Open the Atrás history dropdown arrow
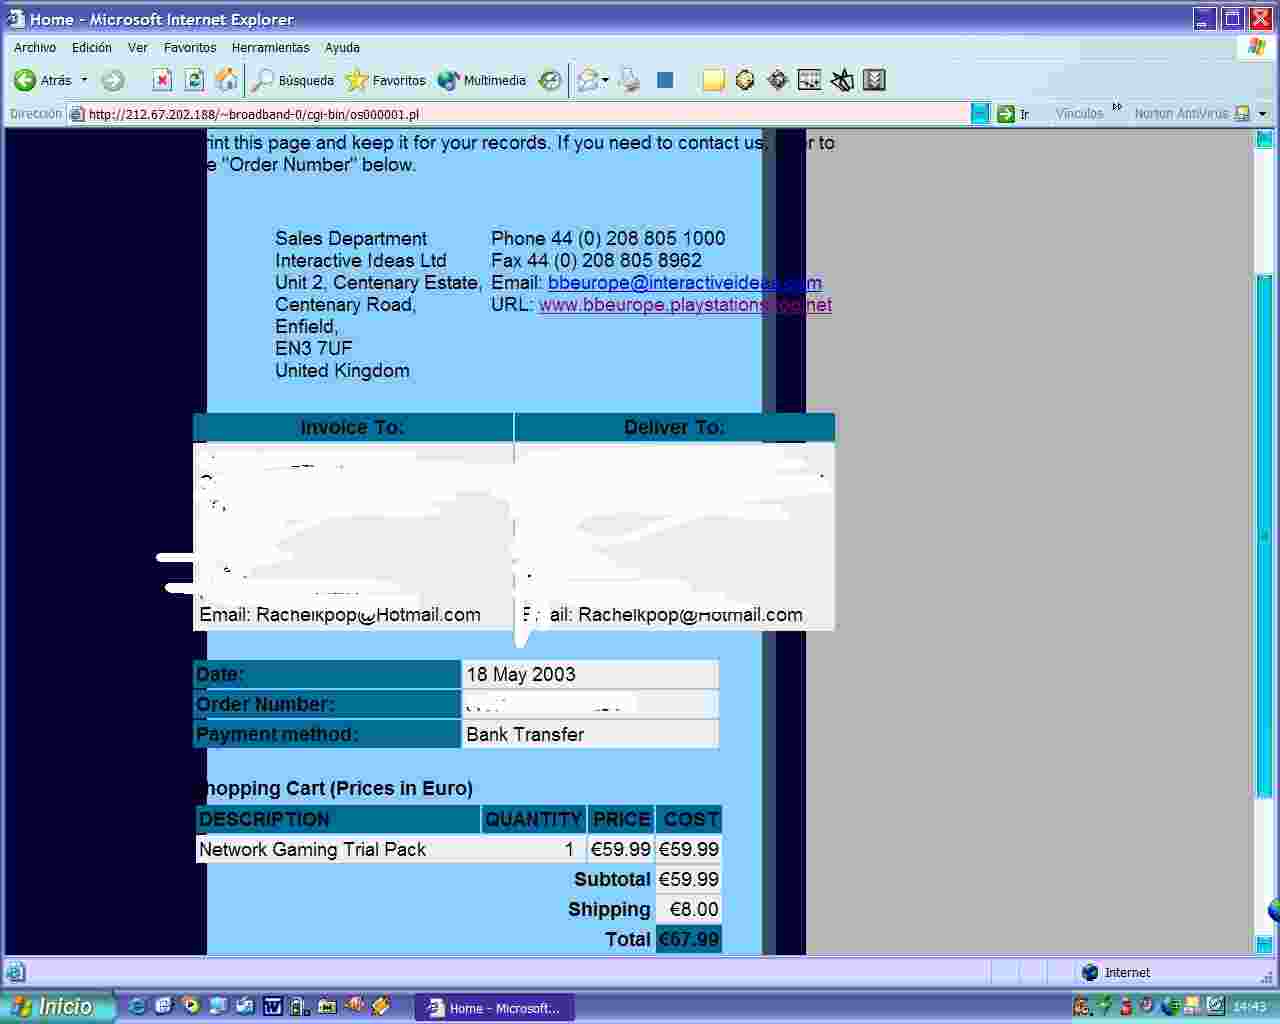The height and width of the screenshot is (1024, 1280). [84, 80]
